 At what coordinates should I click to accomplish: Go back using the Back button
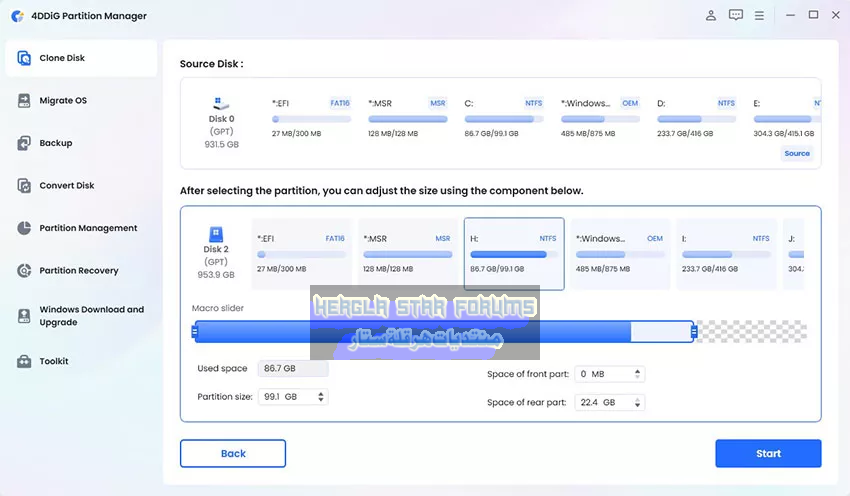233,453
